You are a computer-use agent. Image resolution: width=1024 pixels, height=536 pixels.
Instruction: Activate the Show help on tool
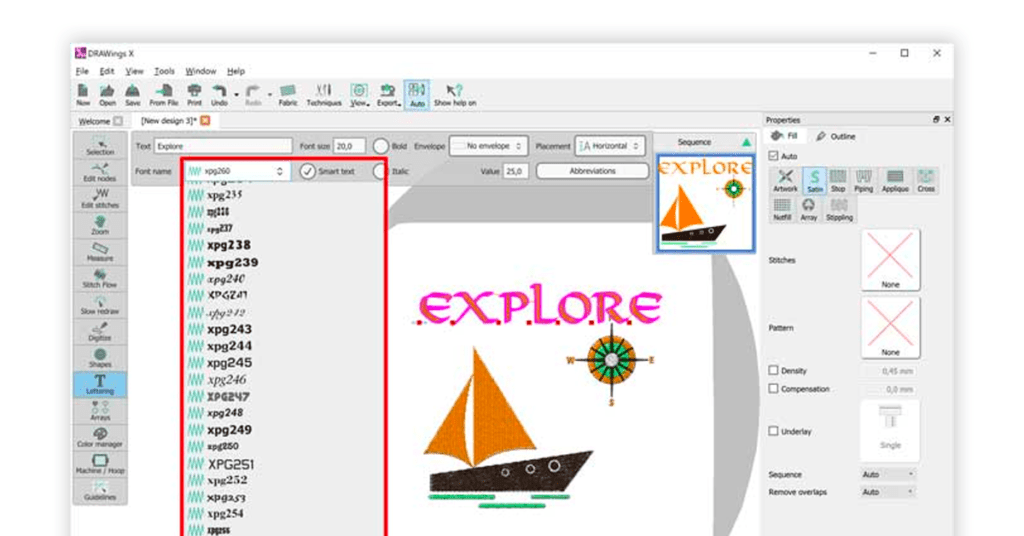(x=455, y=95)
